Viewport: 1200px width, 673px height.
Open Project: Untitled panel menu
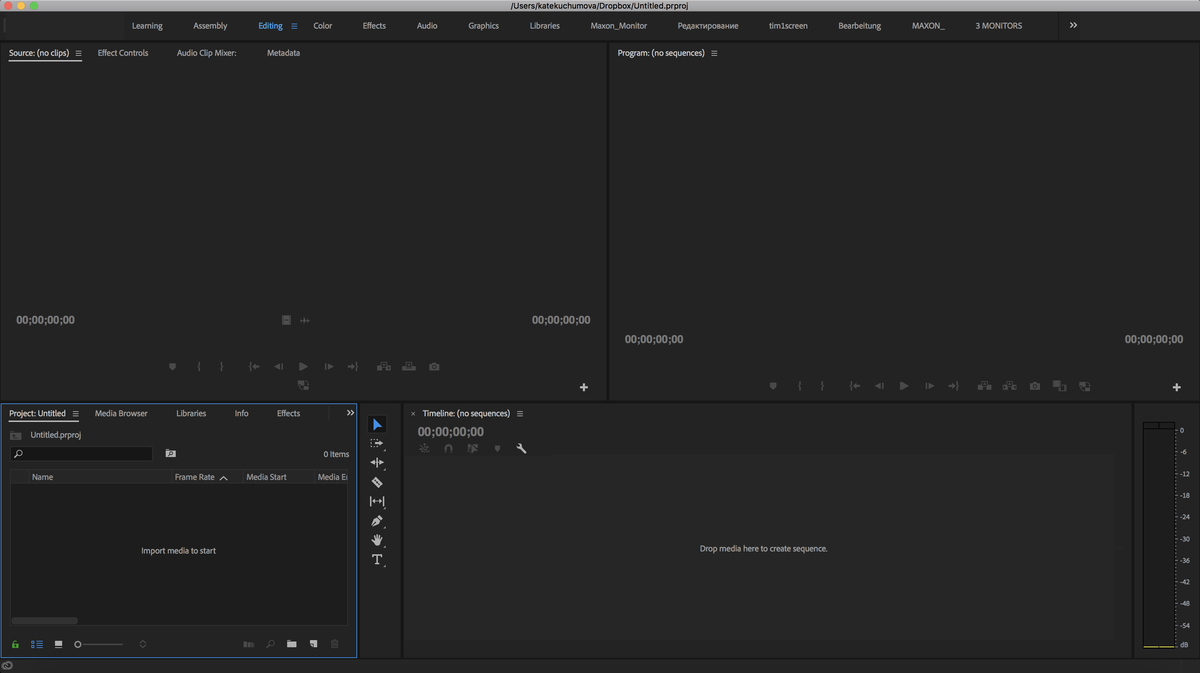tap(75, 413)
